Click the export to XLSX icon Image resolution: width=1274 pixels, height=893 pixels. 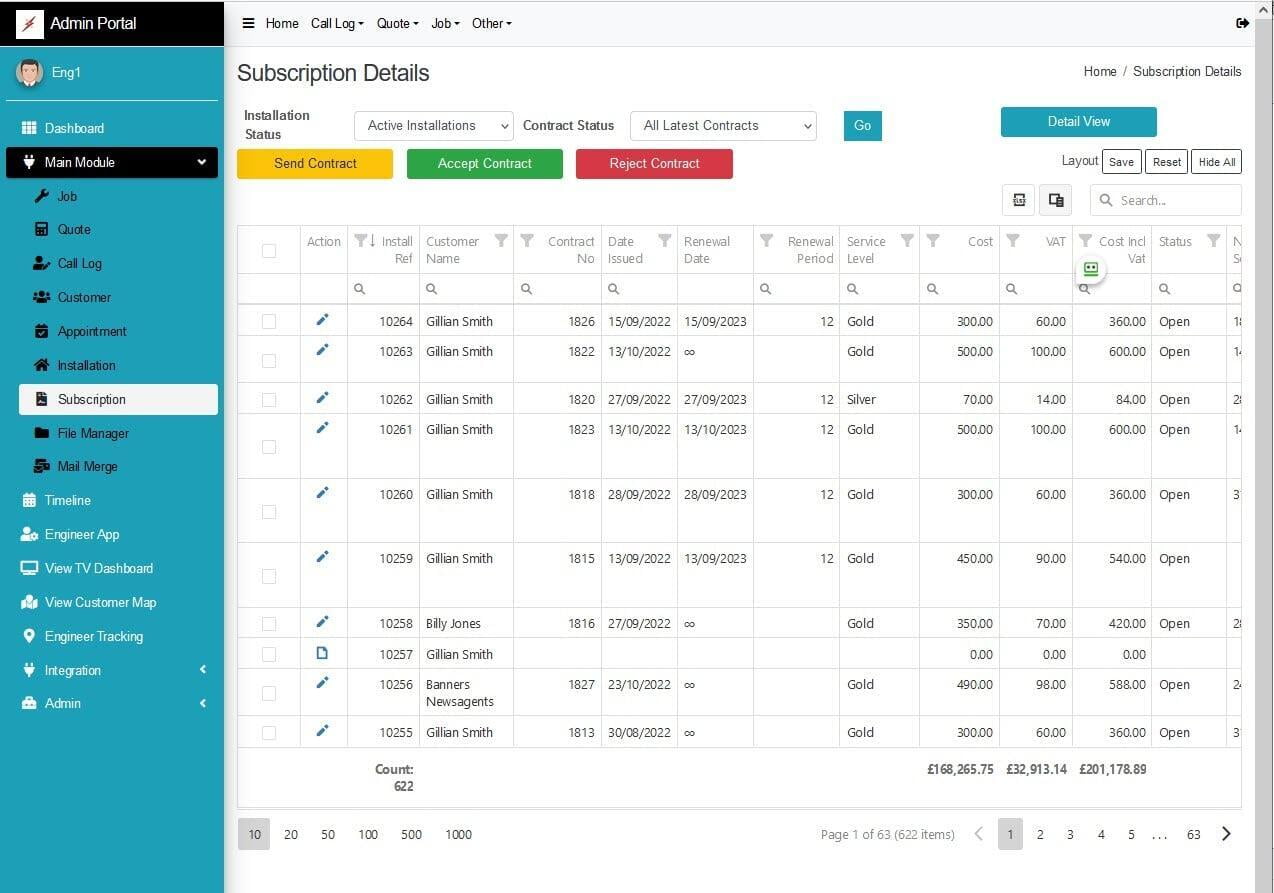click(x=1018, y=200)
